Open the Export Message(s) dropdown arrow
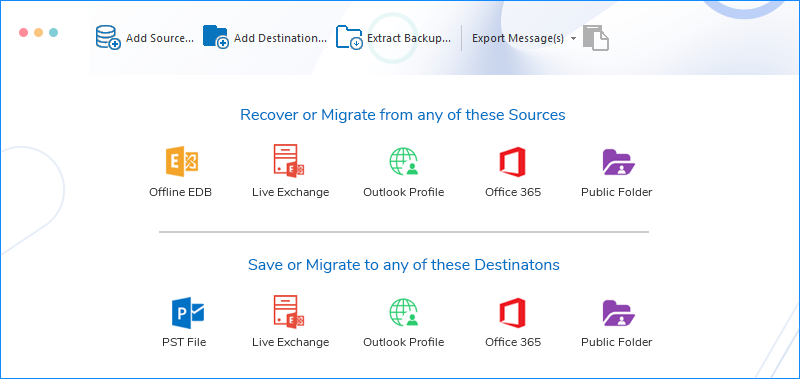 point(573,39)
